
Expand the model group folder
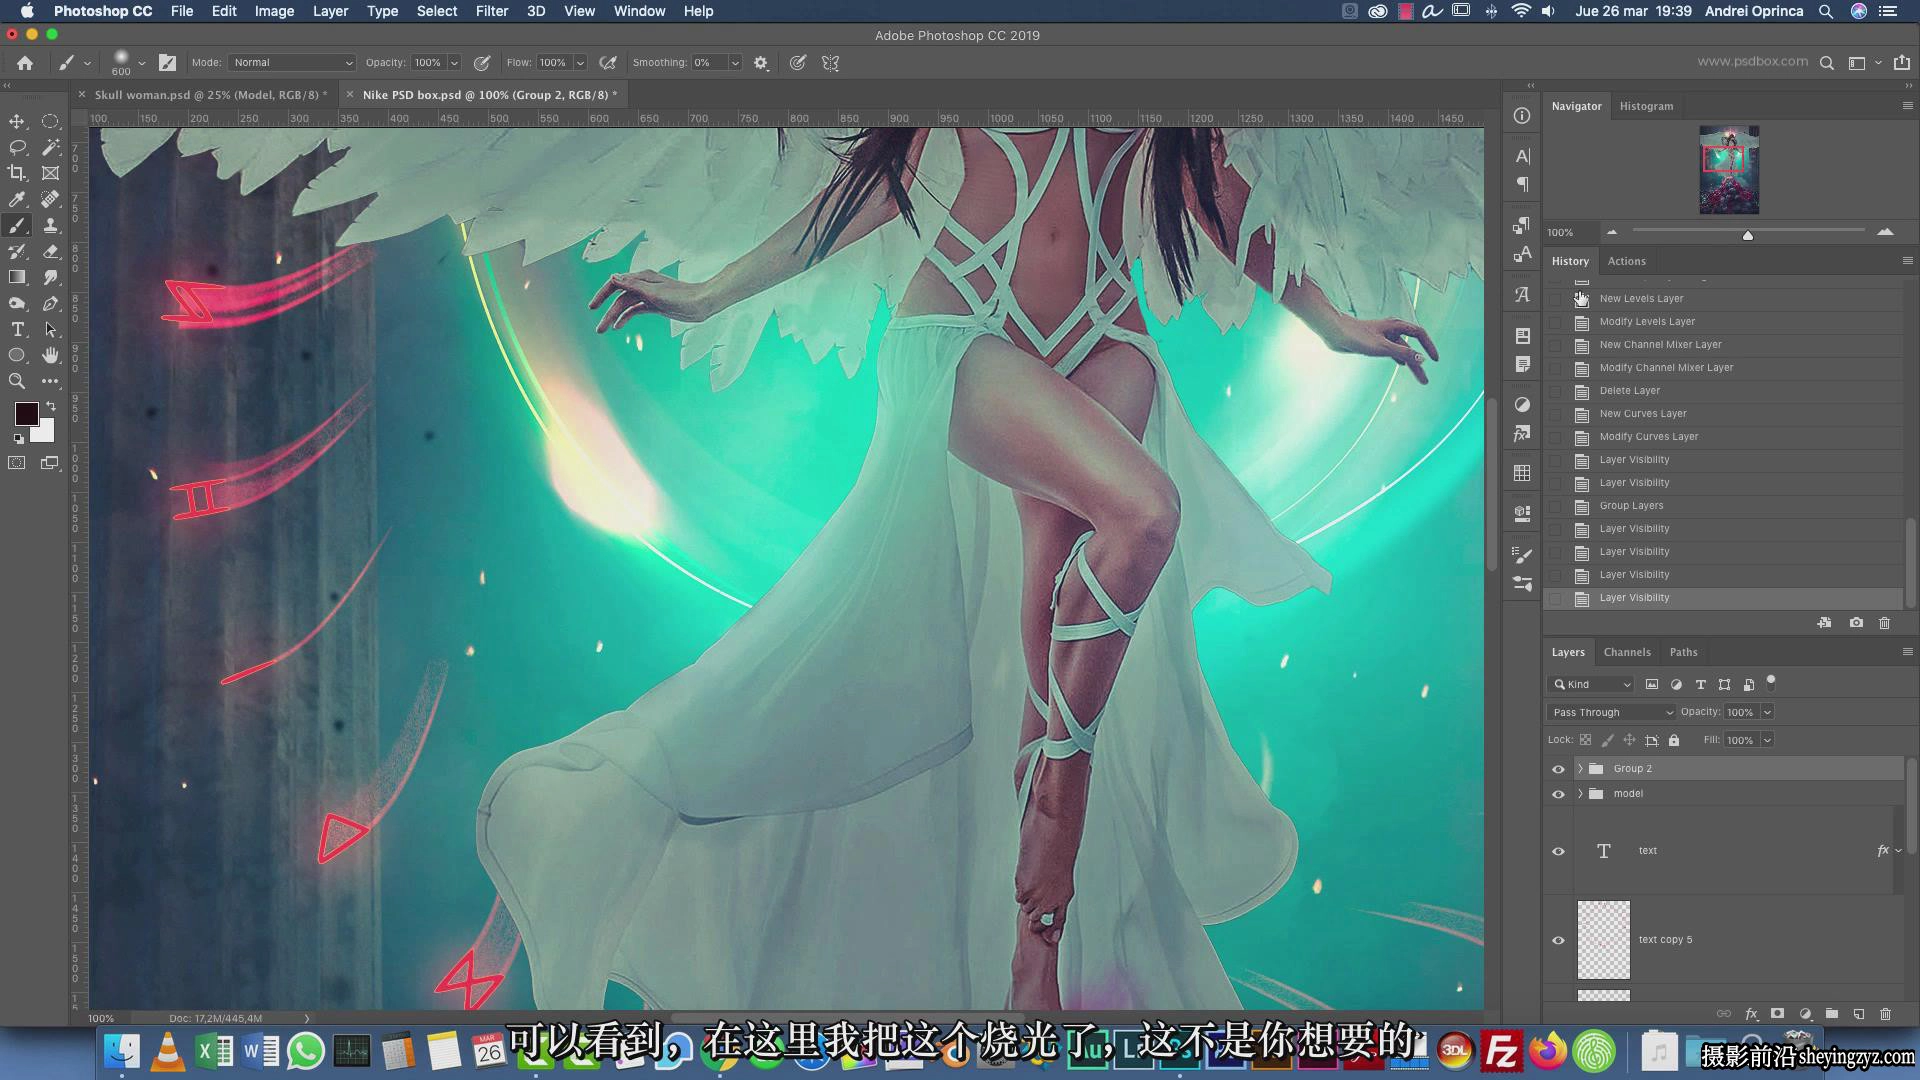tap(1580, 794)
